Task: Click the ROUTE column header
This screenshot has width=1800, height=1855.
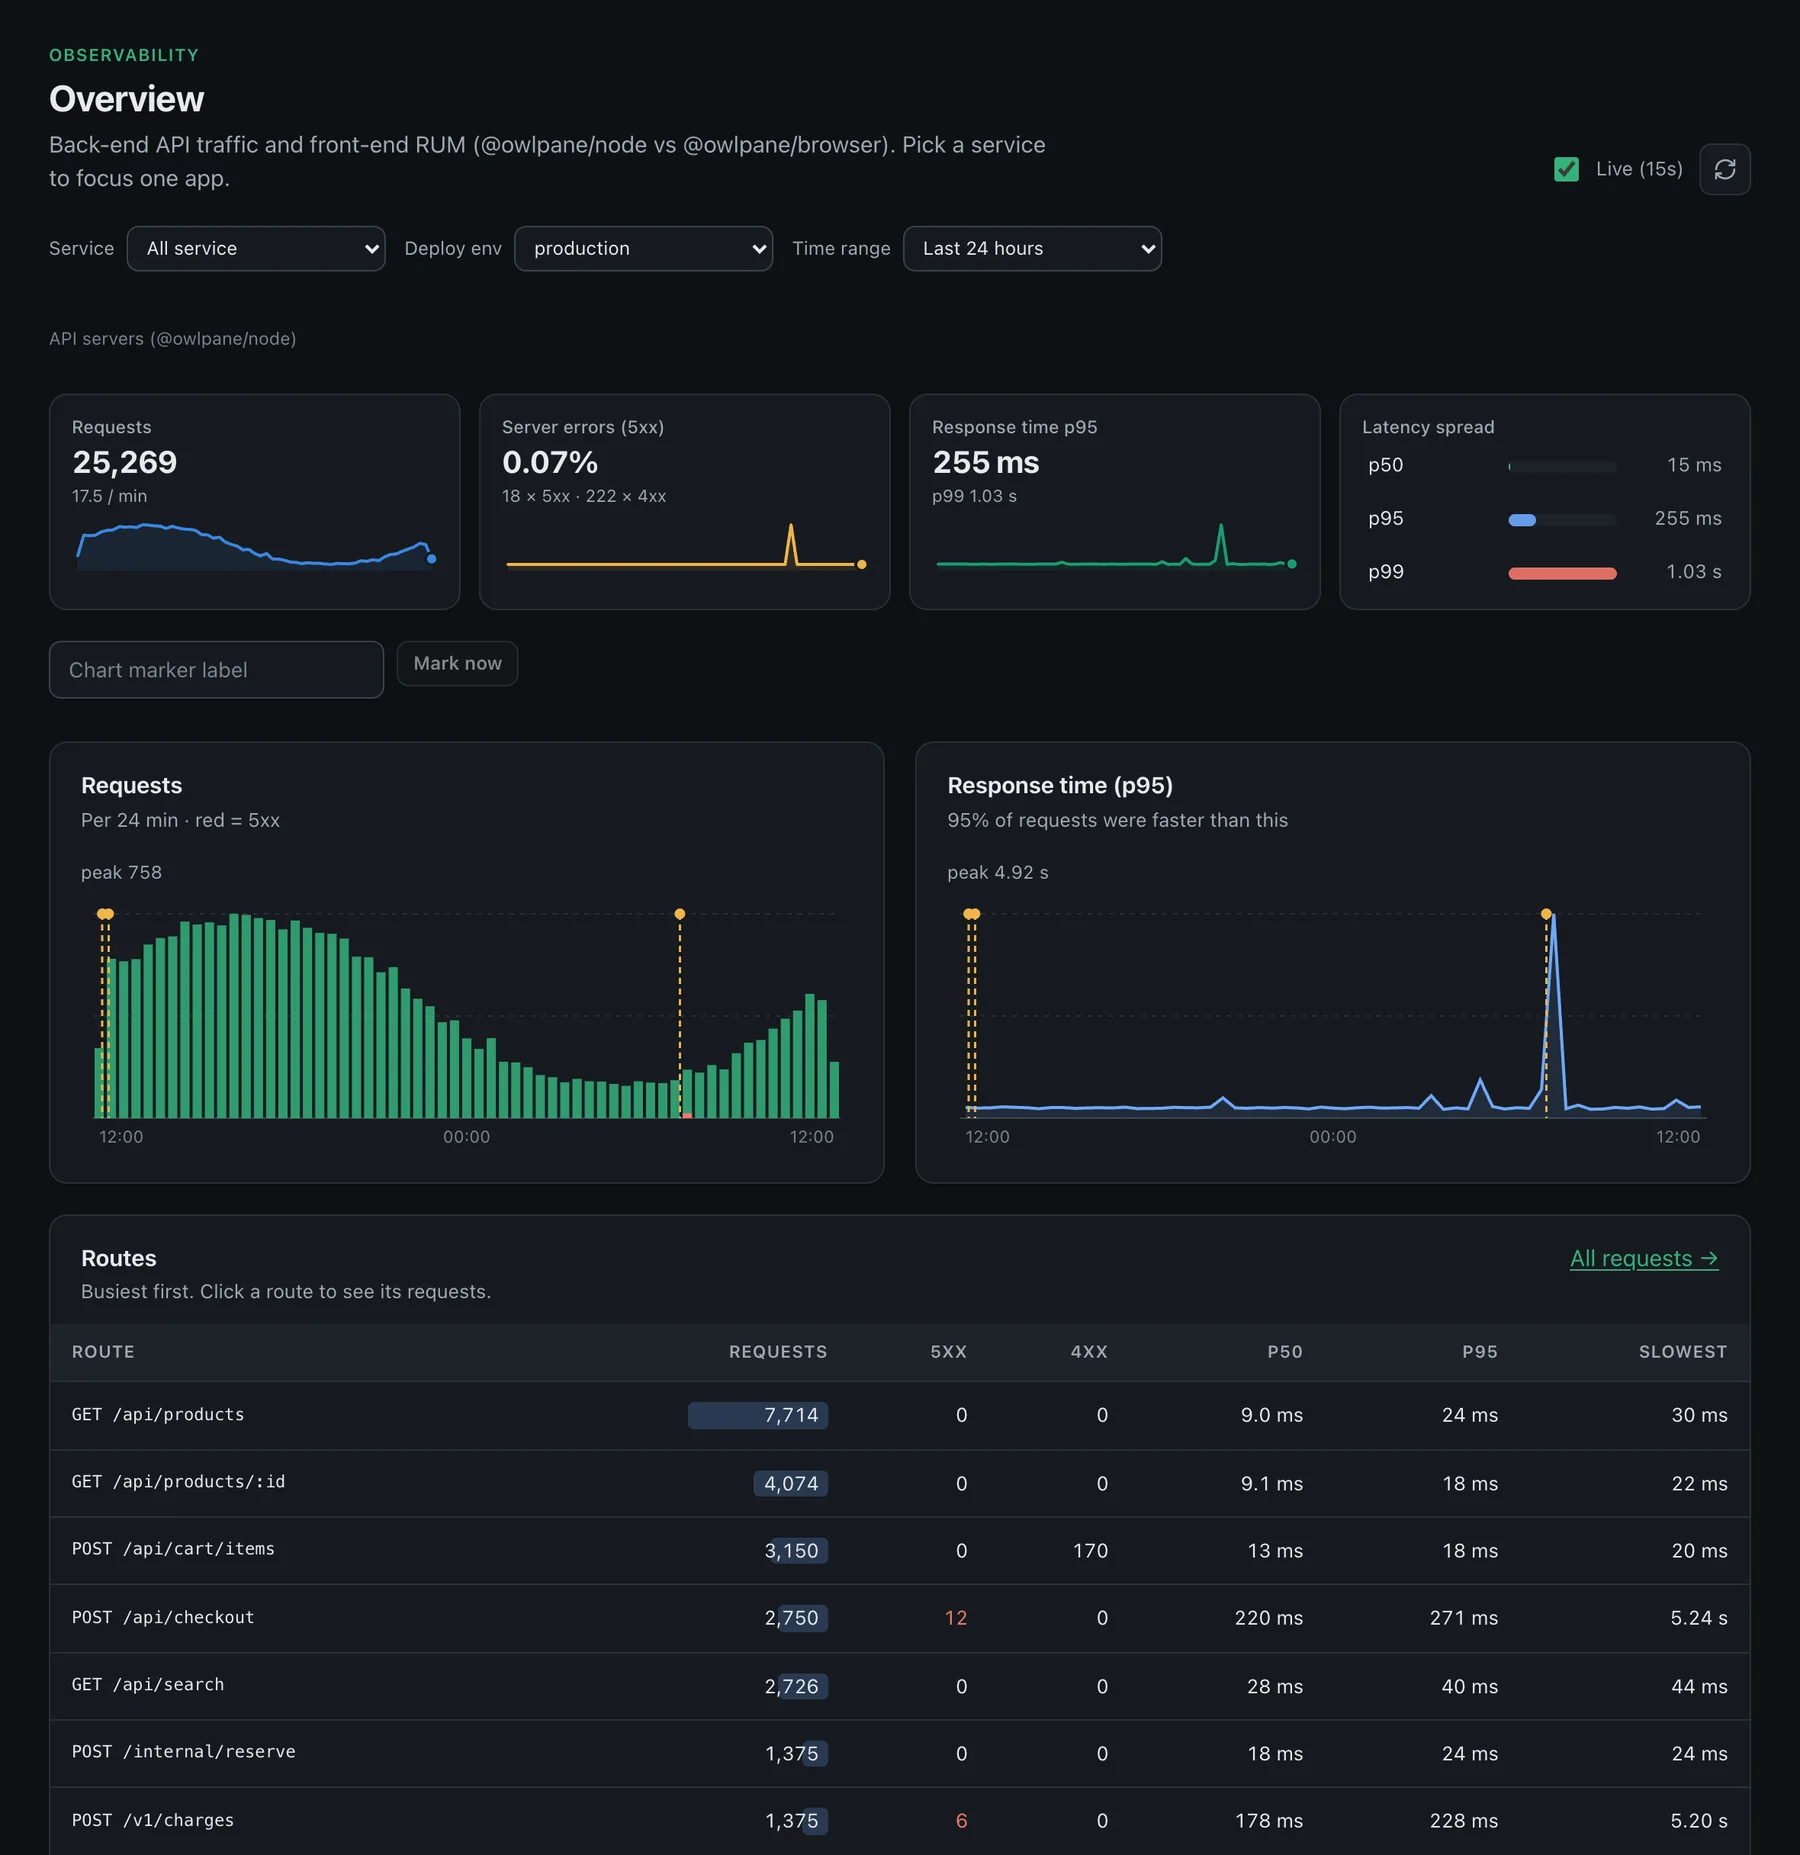Action: click(103, 1352)
